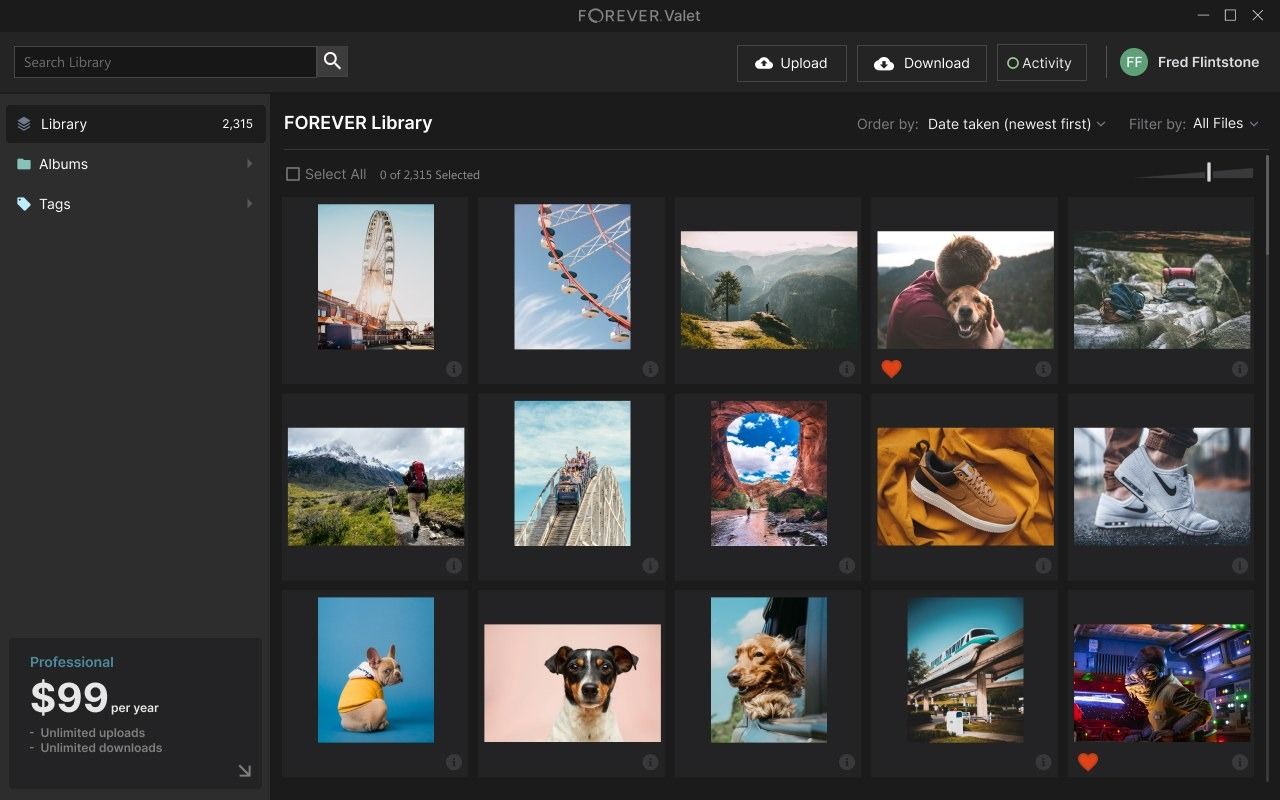The image size is (1280, 800).
Task: Select the white Ferris wheel thumbnail
Action: [376, 277]
